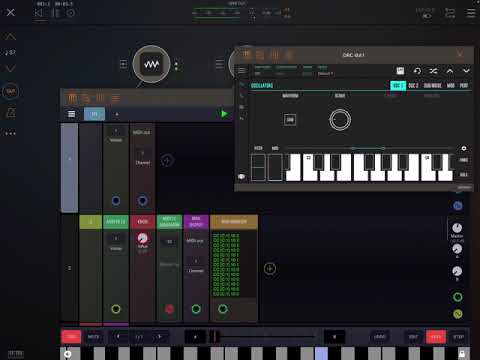Add a module to the first row
The height and width of the screenshot is (360, 480).
167,161
